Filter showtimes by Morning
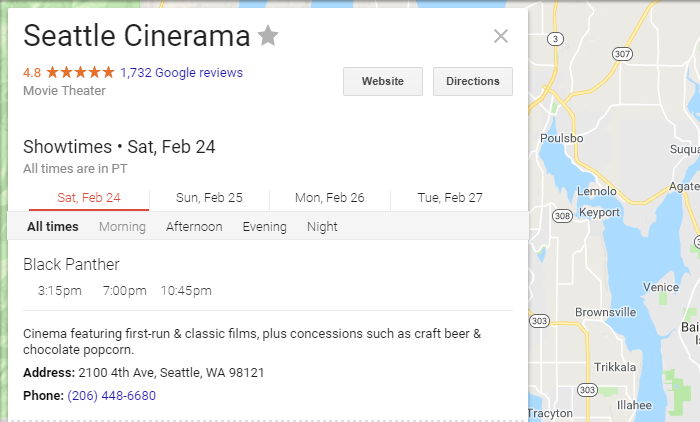700x422 pixels. [x=122, y=227]
